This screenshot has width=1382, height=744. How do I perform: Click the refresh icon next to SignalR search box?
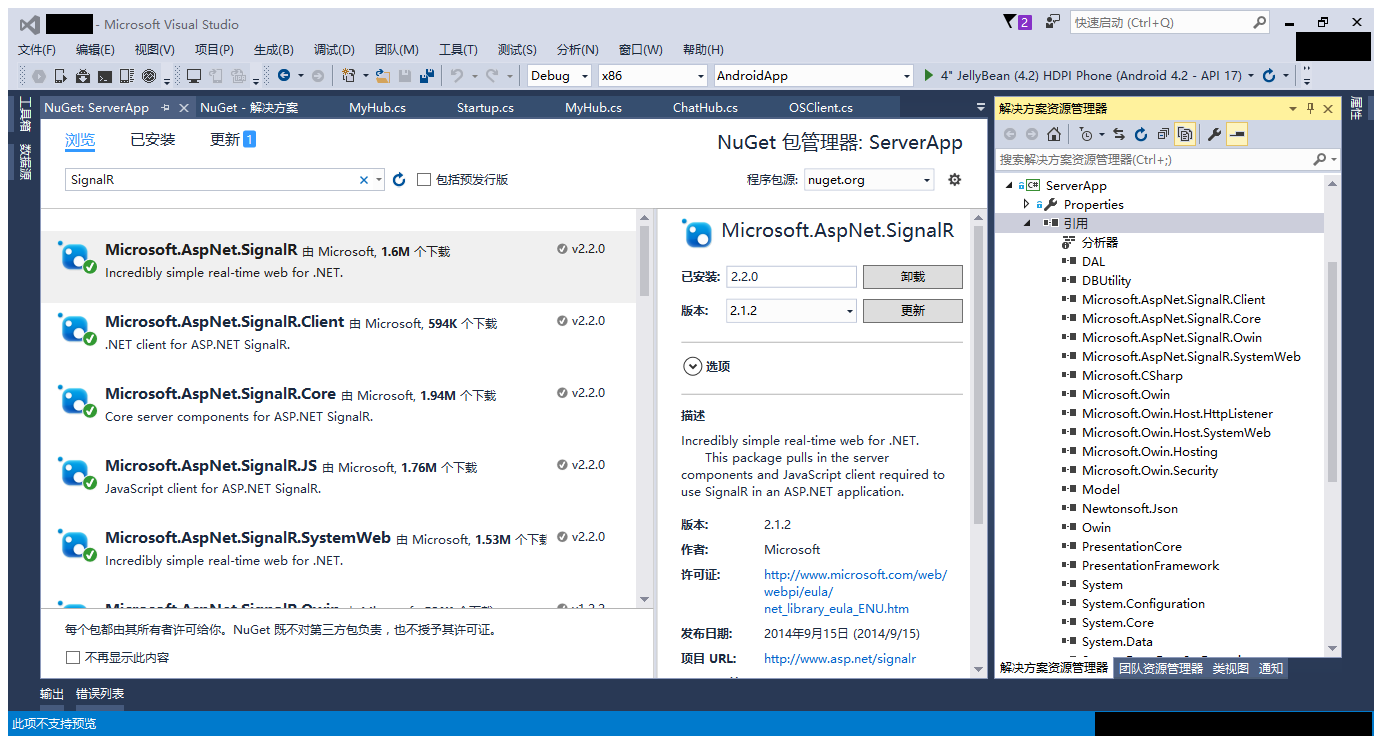[x=399, y=180]
